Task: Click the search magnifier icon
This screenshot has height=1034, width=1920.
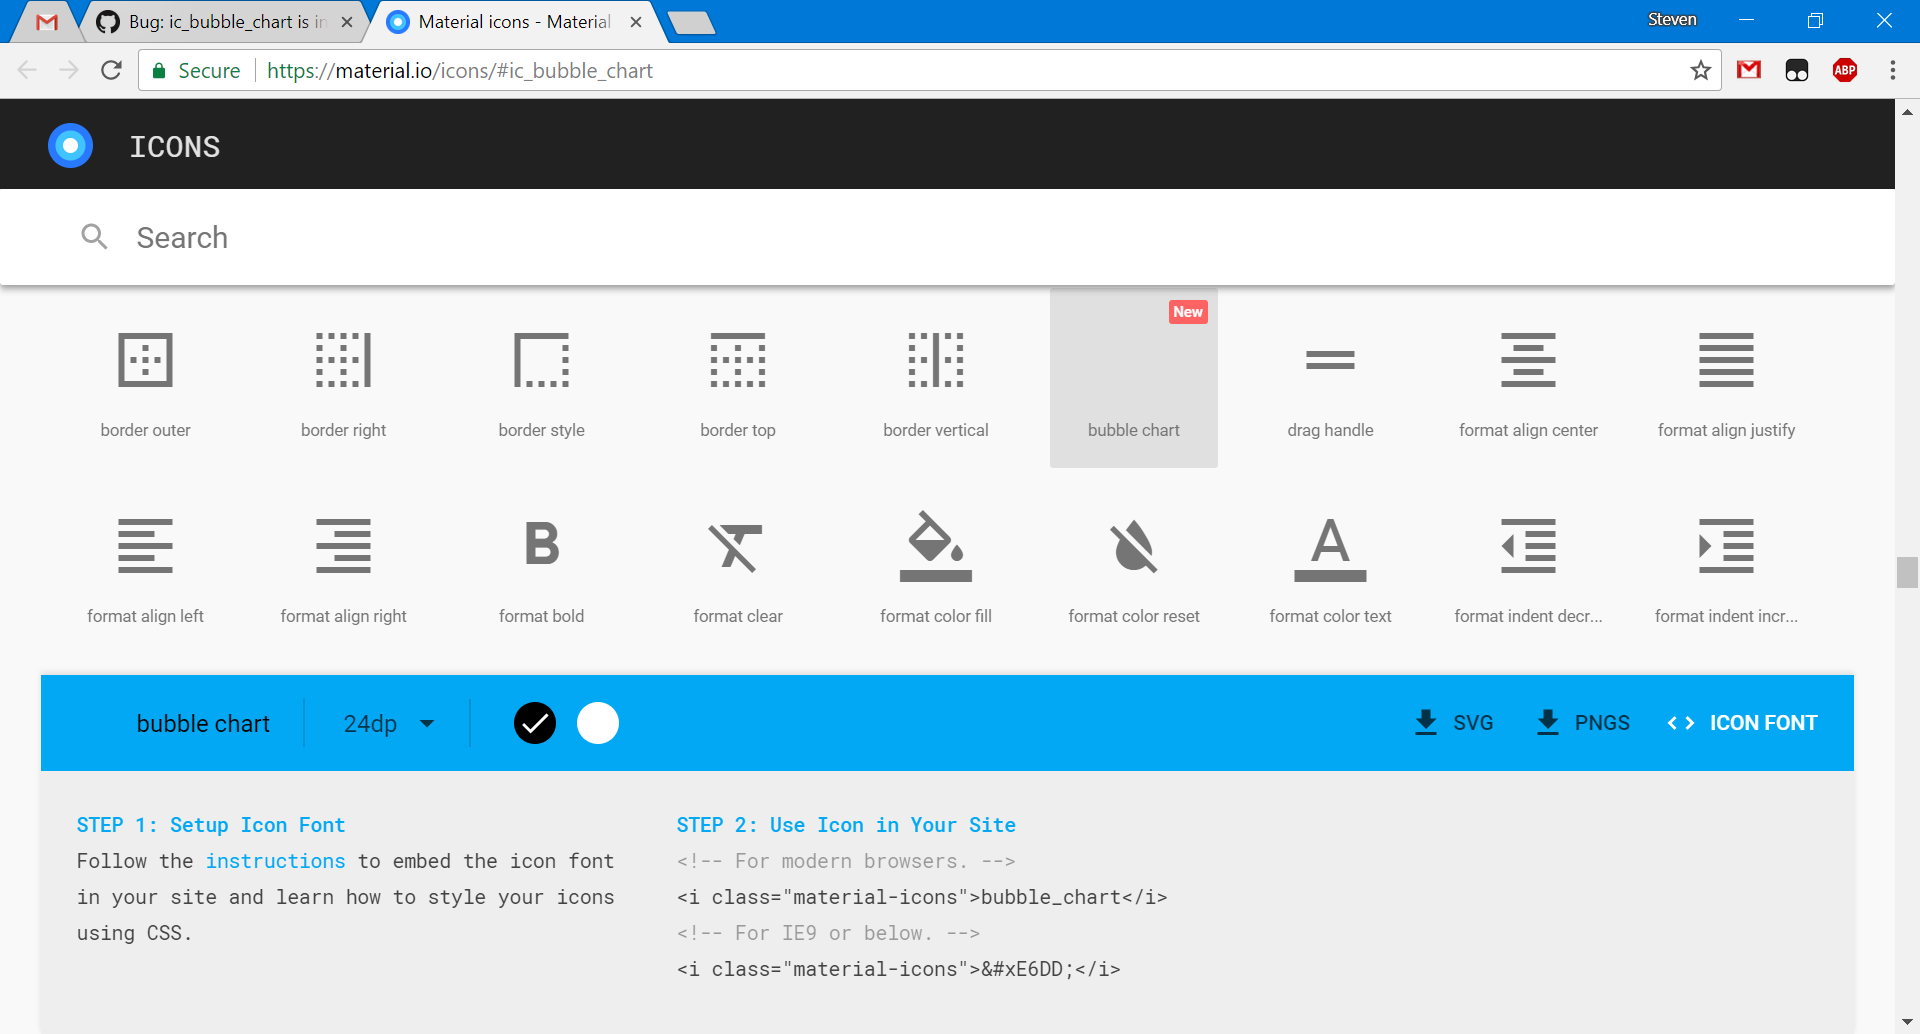Action: (x=94, y=237)
